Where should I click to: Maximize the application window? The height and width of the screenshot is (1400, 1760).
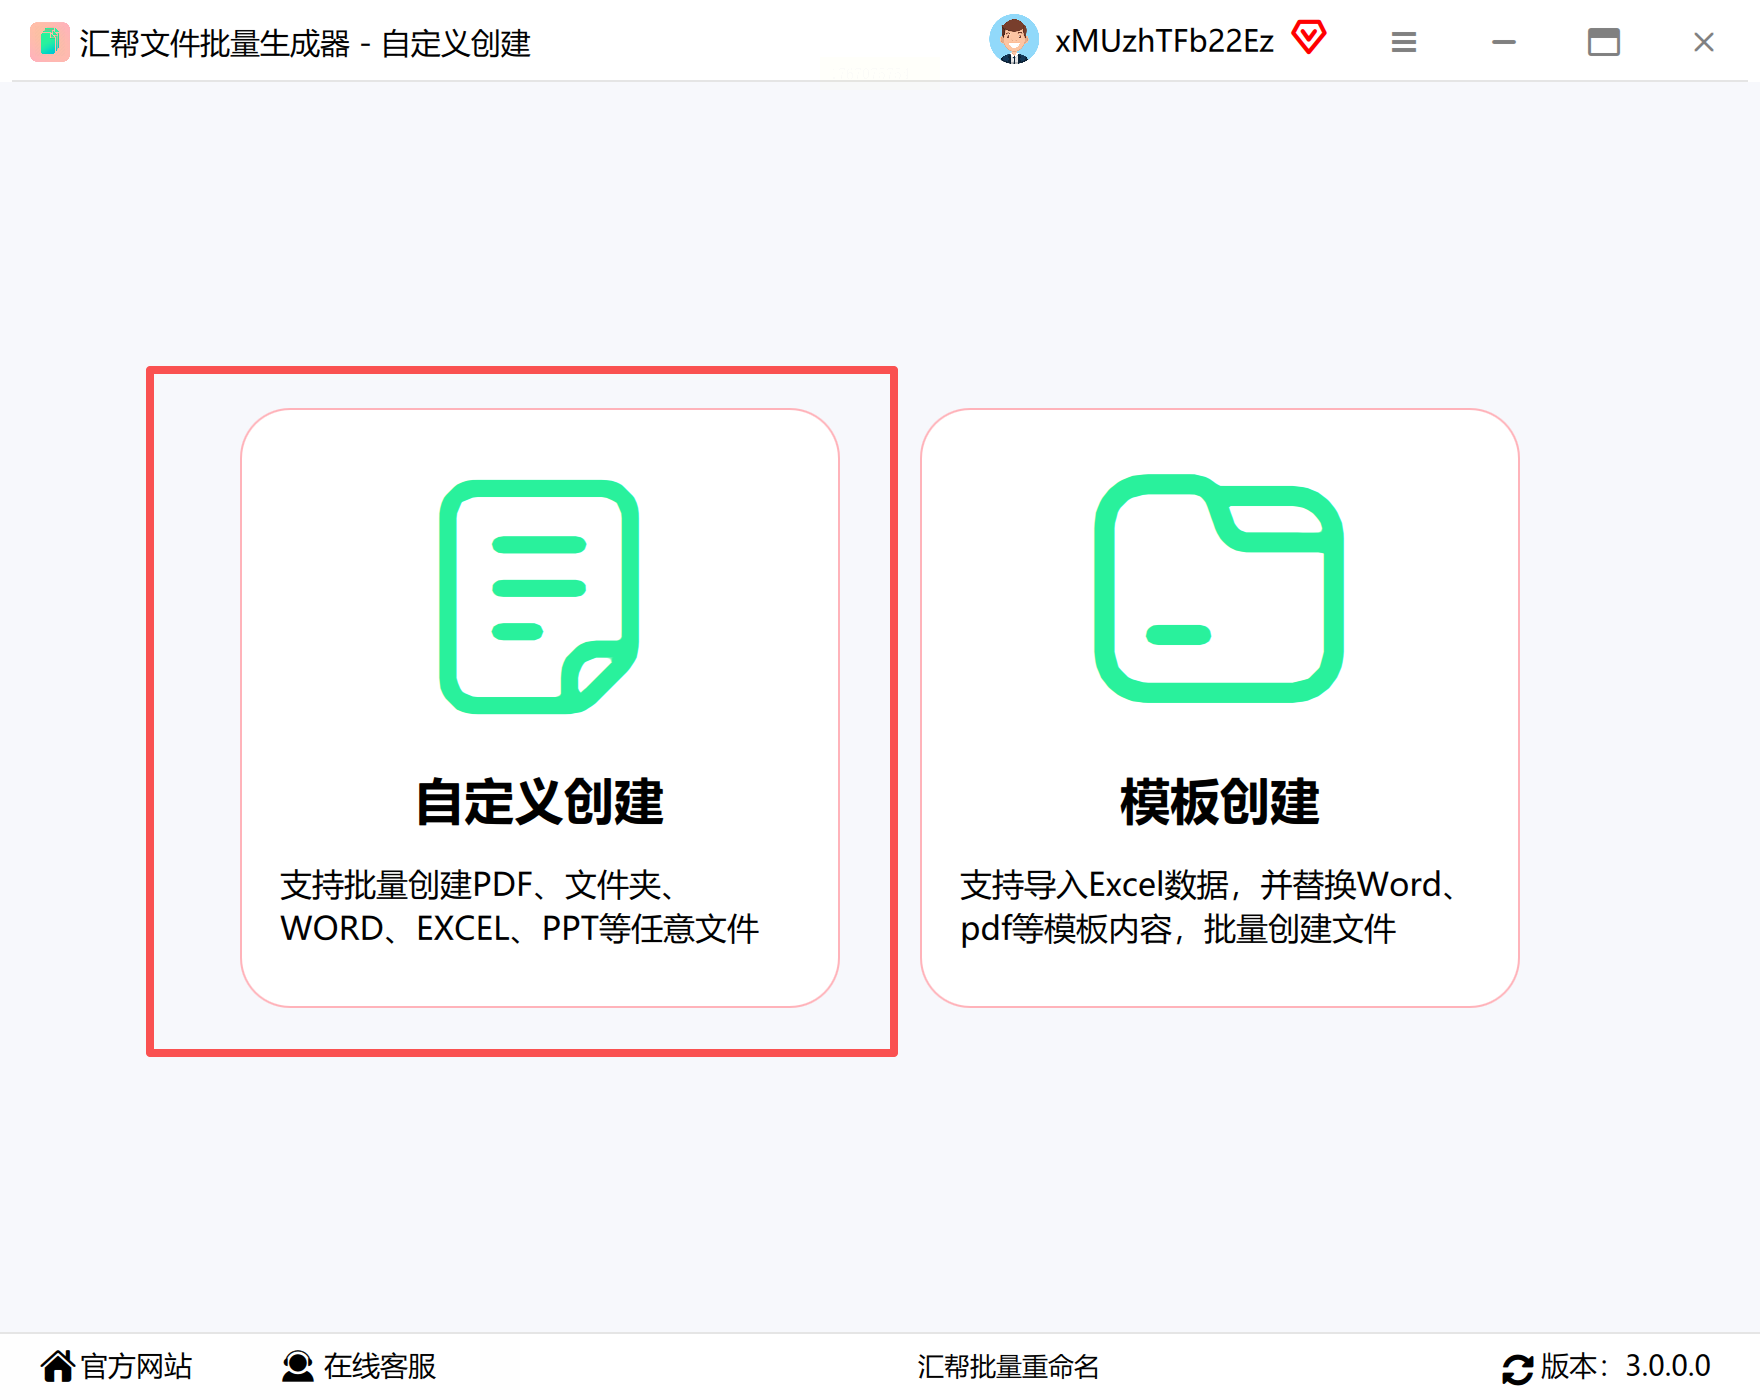(1604, 42)
